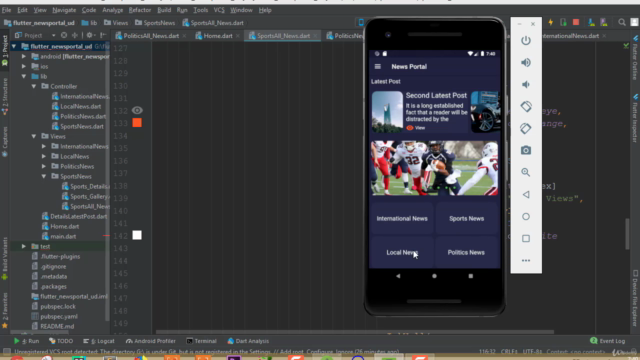Expand the test folder
Viewport: 640px width, 360px height.
[24, 246]
